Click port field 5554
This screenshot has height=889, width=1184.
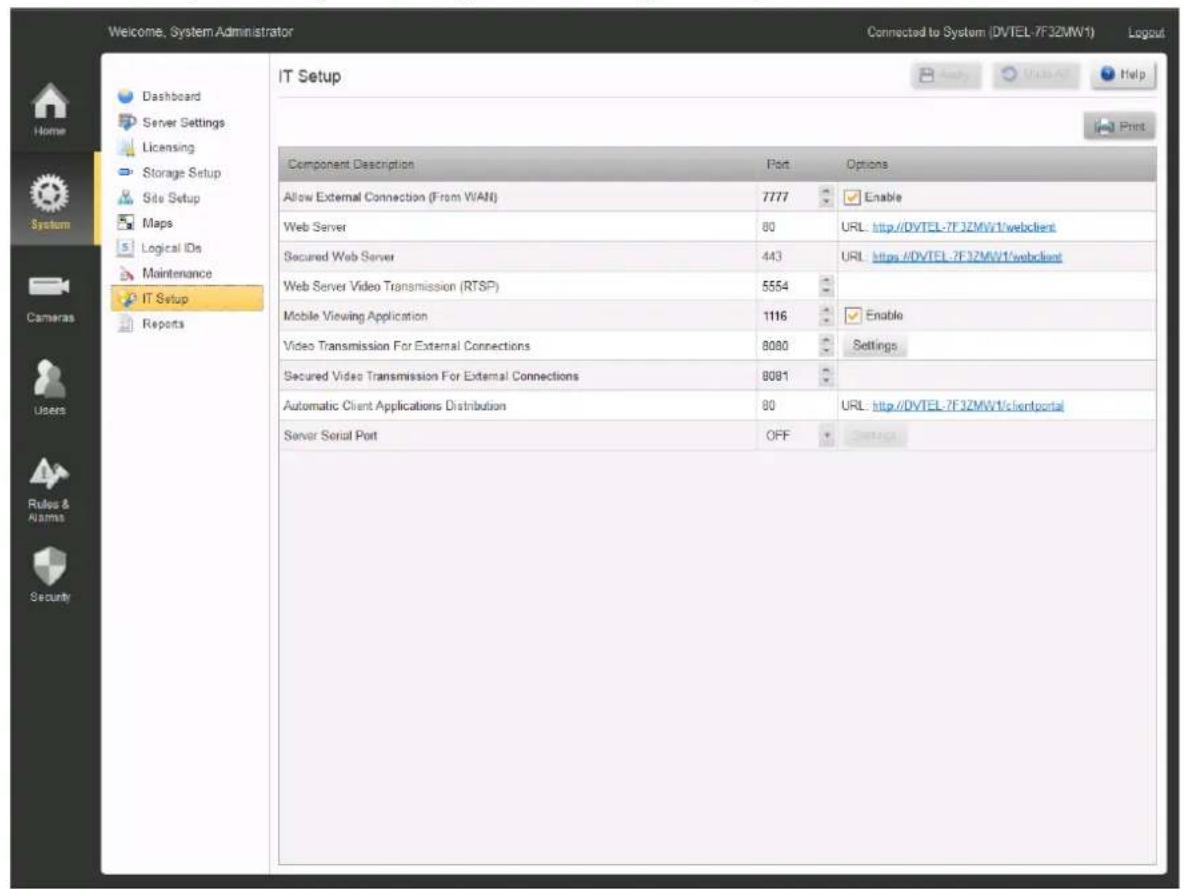788,286
